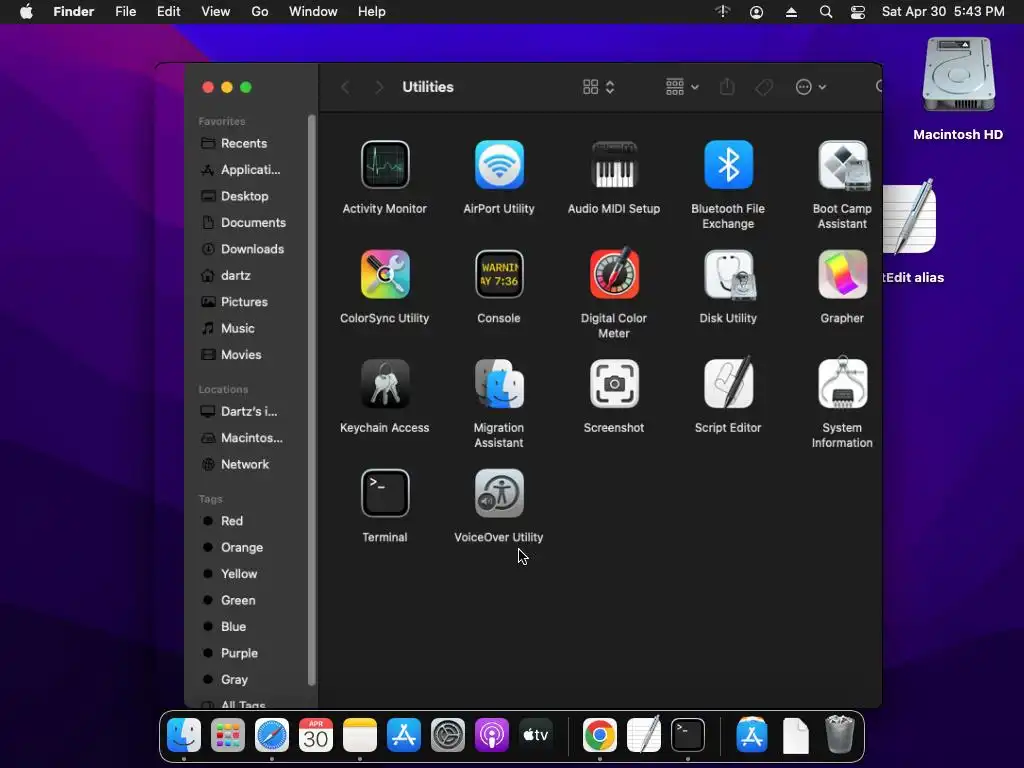Open Control Center in menu bar
The height and width of the screenshot is (768, 1024).
click(857, 12)
